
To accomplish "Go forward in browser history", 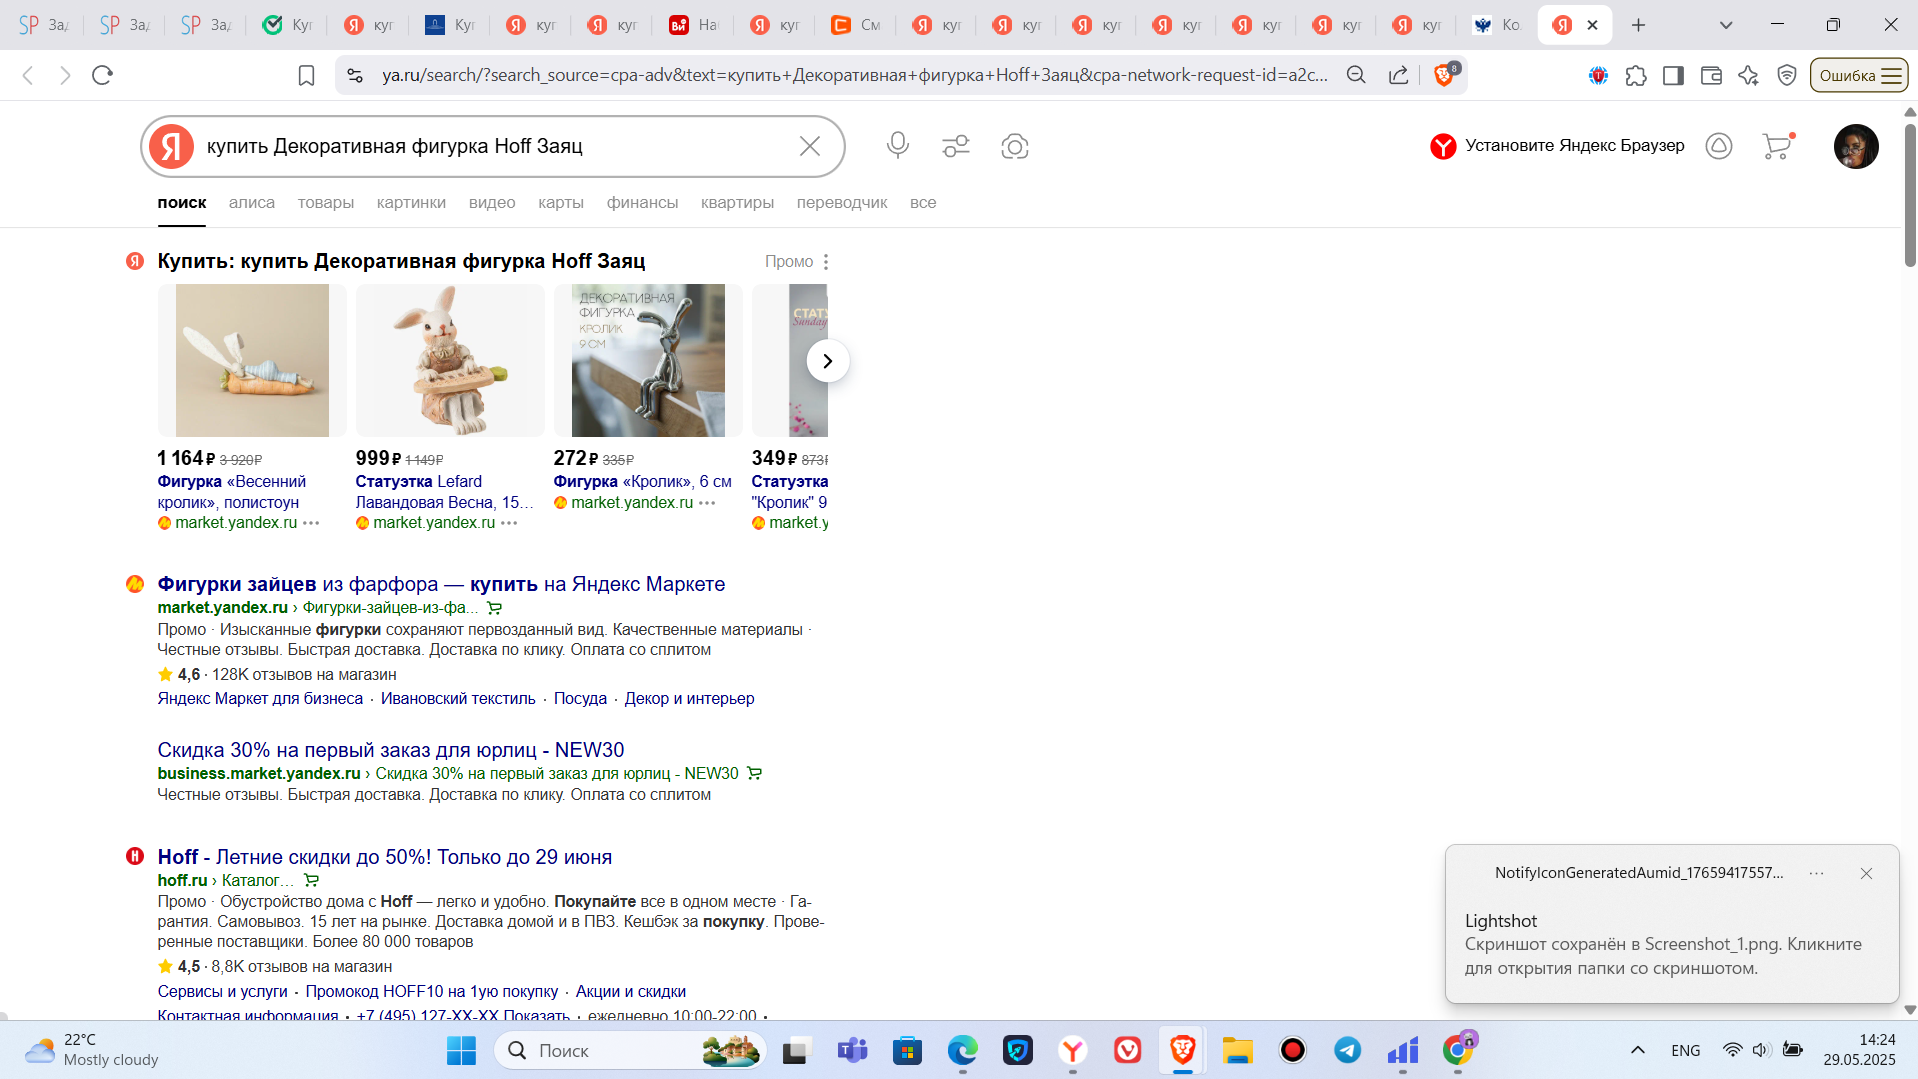I will 65,75.
